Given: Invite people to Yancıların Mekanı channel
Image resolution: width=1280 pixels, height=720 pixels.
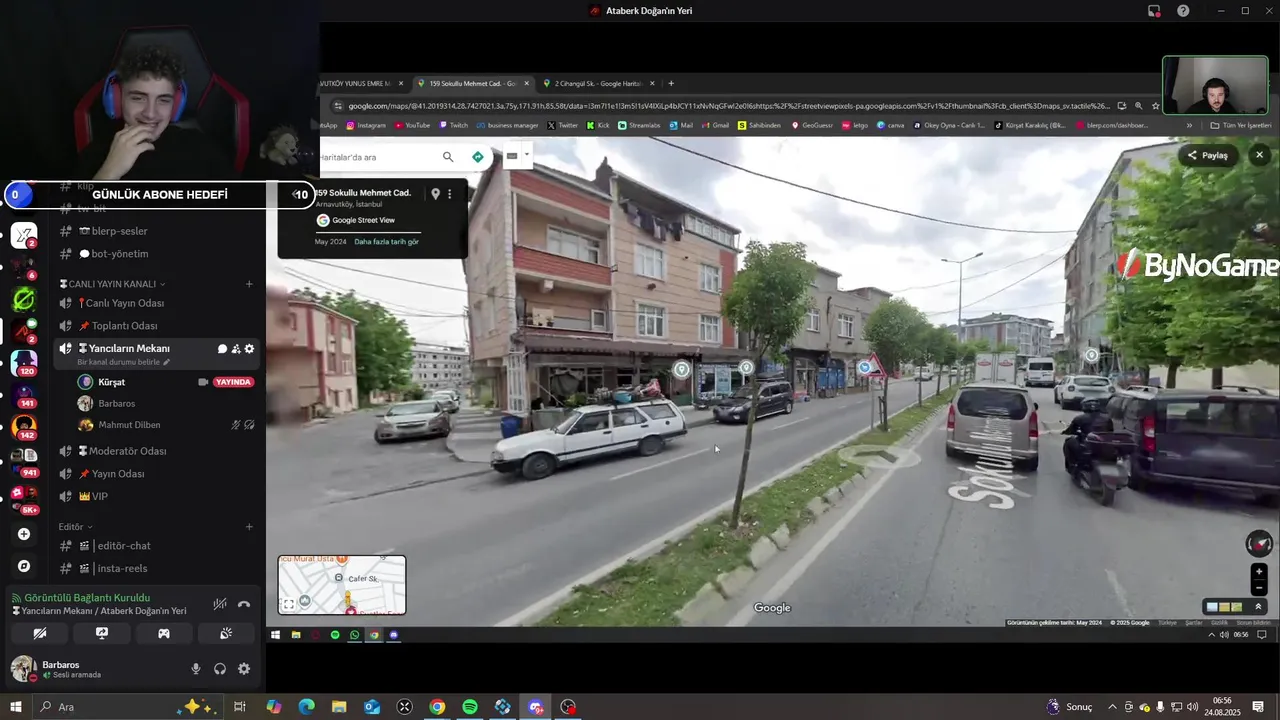Looking at the screenshot, I should point(236,348).
